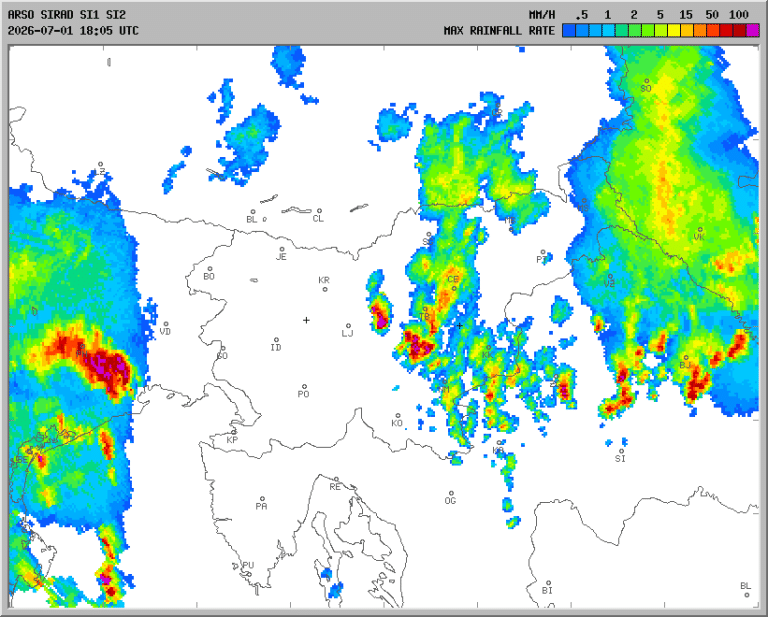Click the BO marker near the border
The height and width of the screenshot is (617, 768).
[x=210, y=269]
